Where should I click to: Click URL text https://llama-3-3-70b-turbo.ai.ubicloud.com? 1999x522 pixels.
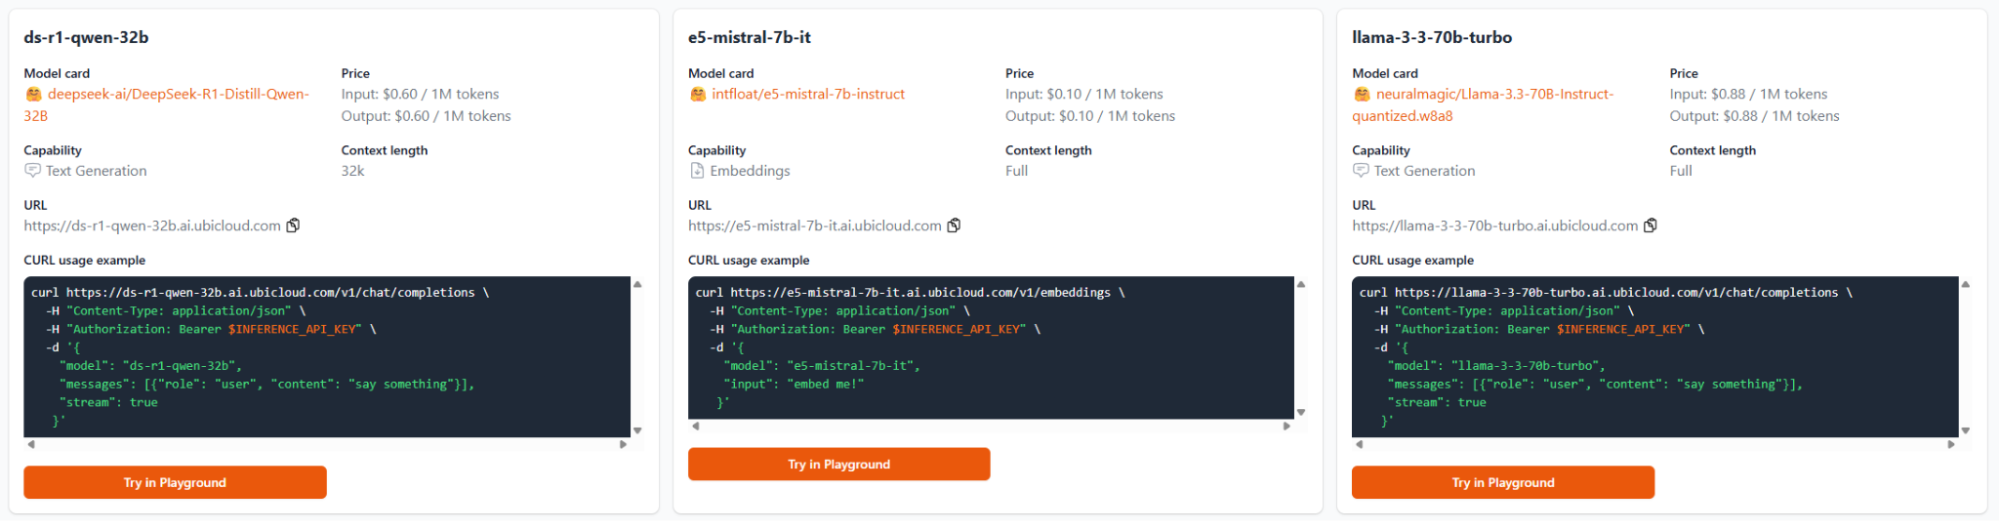point(1495,226)
